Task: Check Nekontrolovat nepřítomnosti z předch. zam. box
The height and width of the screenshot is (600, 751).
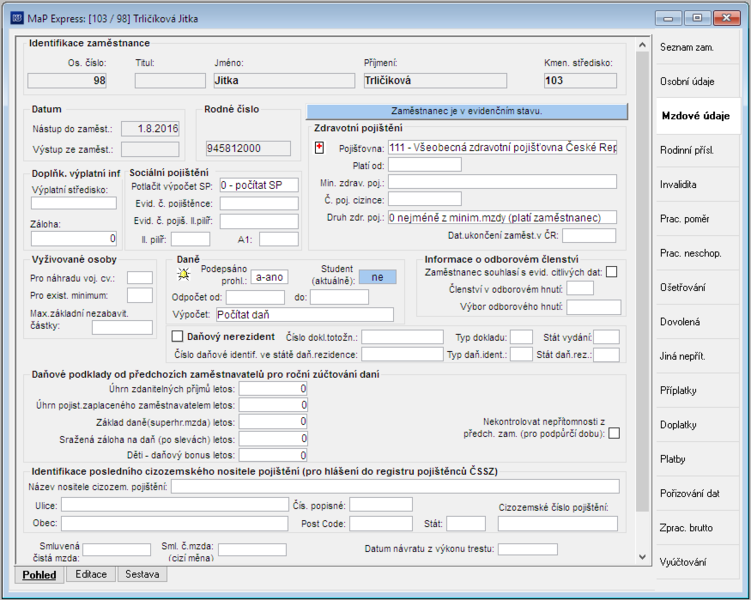Action: tap(614, 433)
